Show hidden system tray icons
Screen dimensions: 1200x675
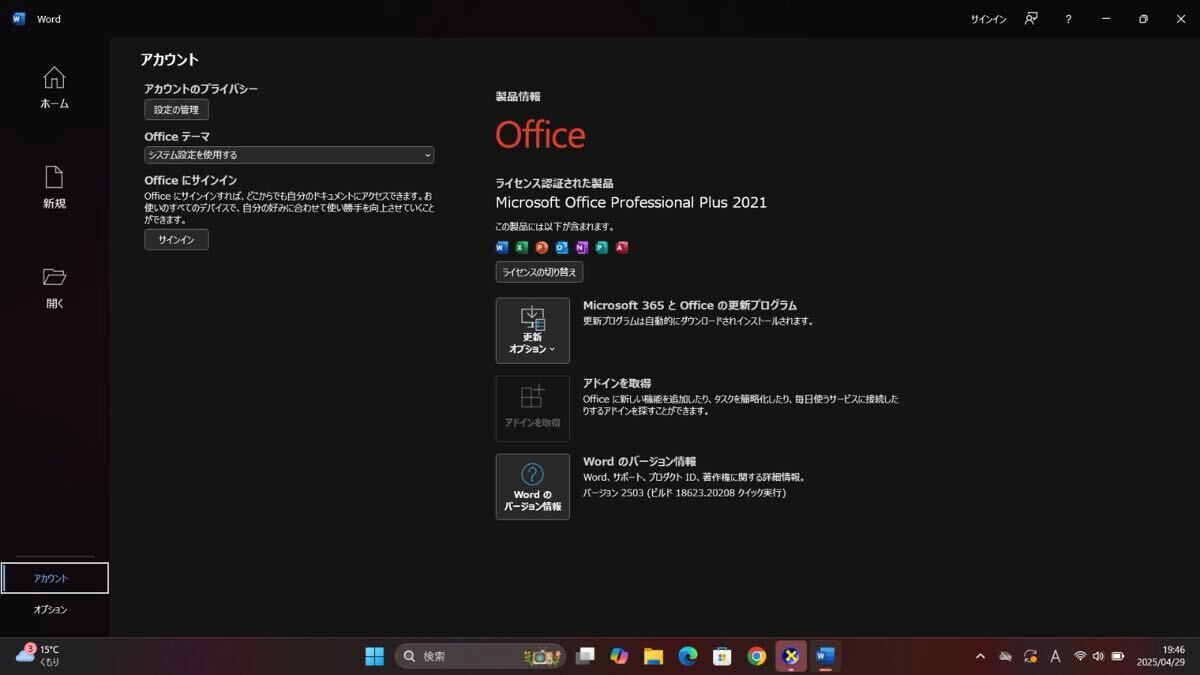[980, 656]
